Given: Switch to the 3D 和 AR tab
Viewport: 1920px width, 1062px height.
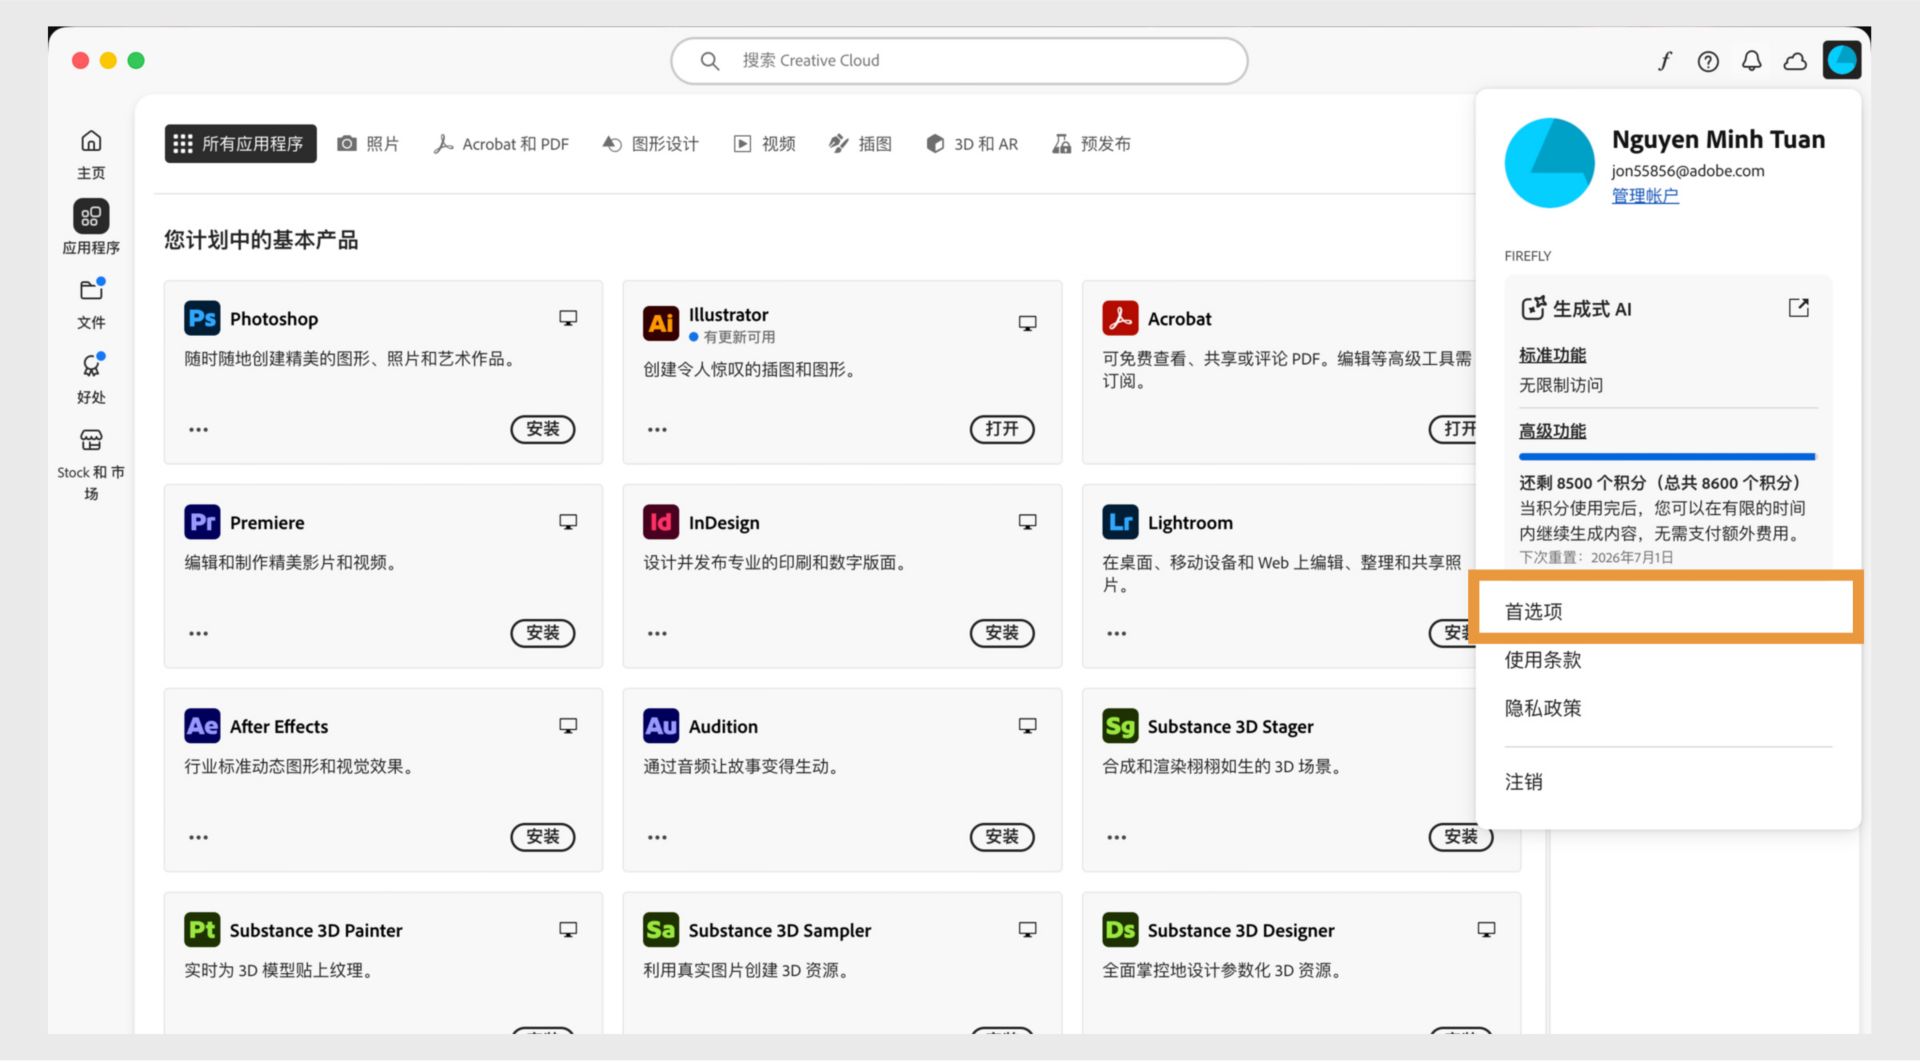Looking at the screenshot, I should tap(972, 144).
